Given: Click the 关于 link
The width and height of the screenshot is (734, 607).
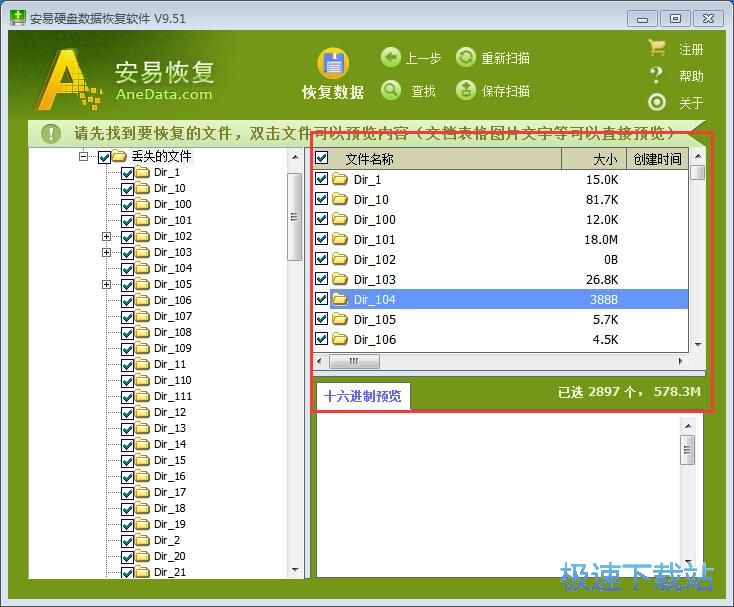Looking at the screenshot, I should (691, 102).
